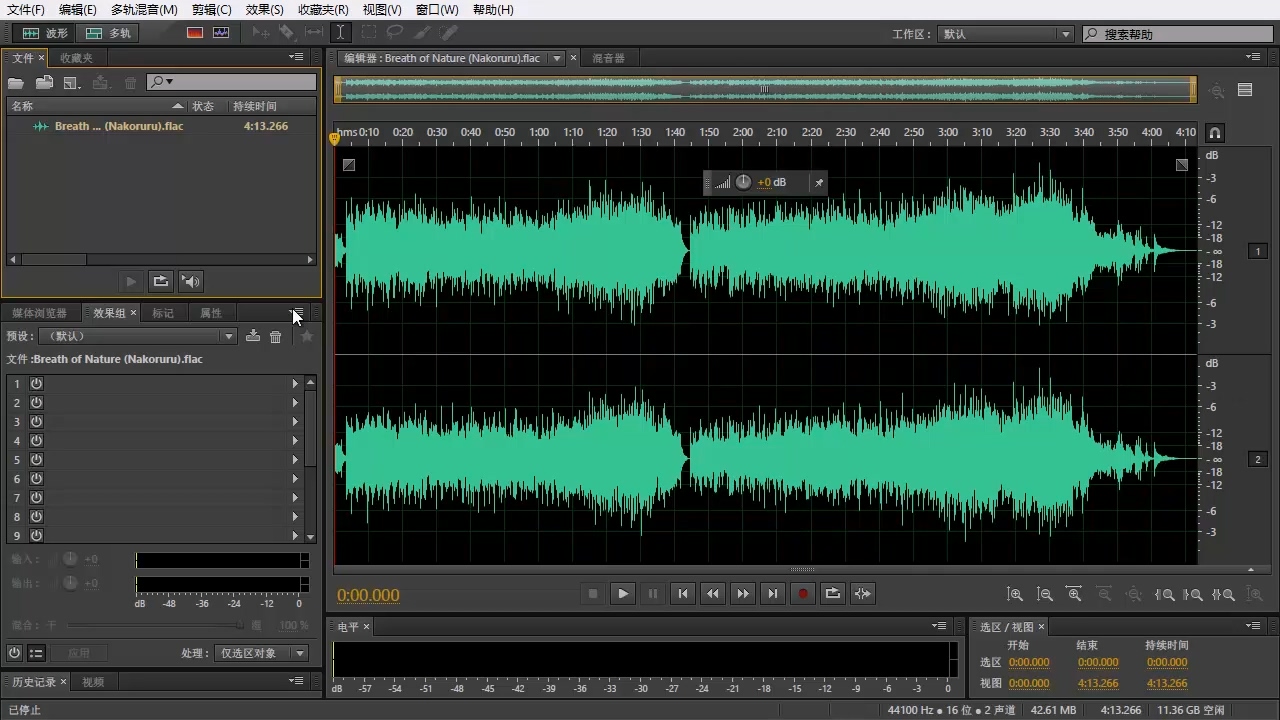Open the 效果(S) menu
This screenshot has width=1280, height=720.
pyautogui.click(x=264, y=9)
